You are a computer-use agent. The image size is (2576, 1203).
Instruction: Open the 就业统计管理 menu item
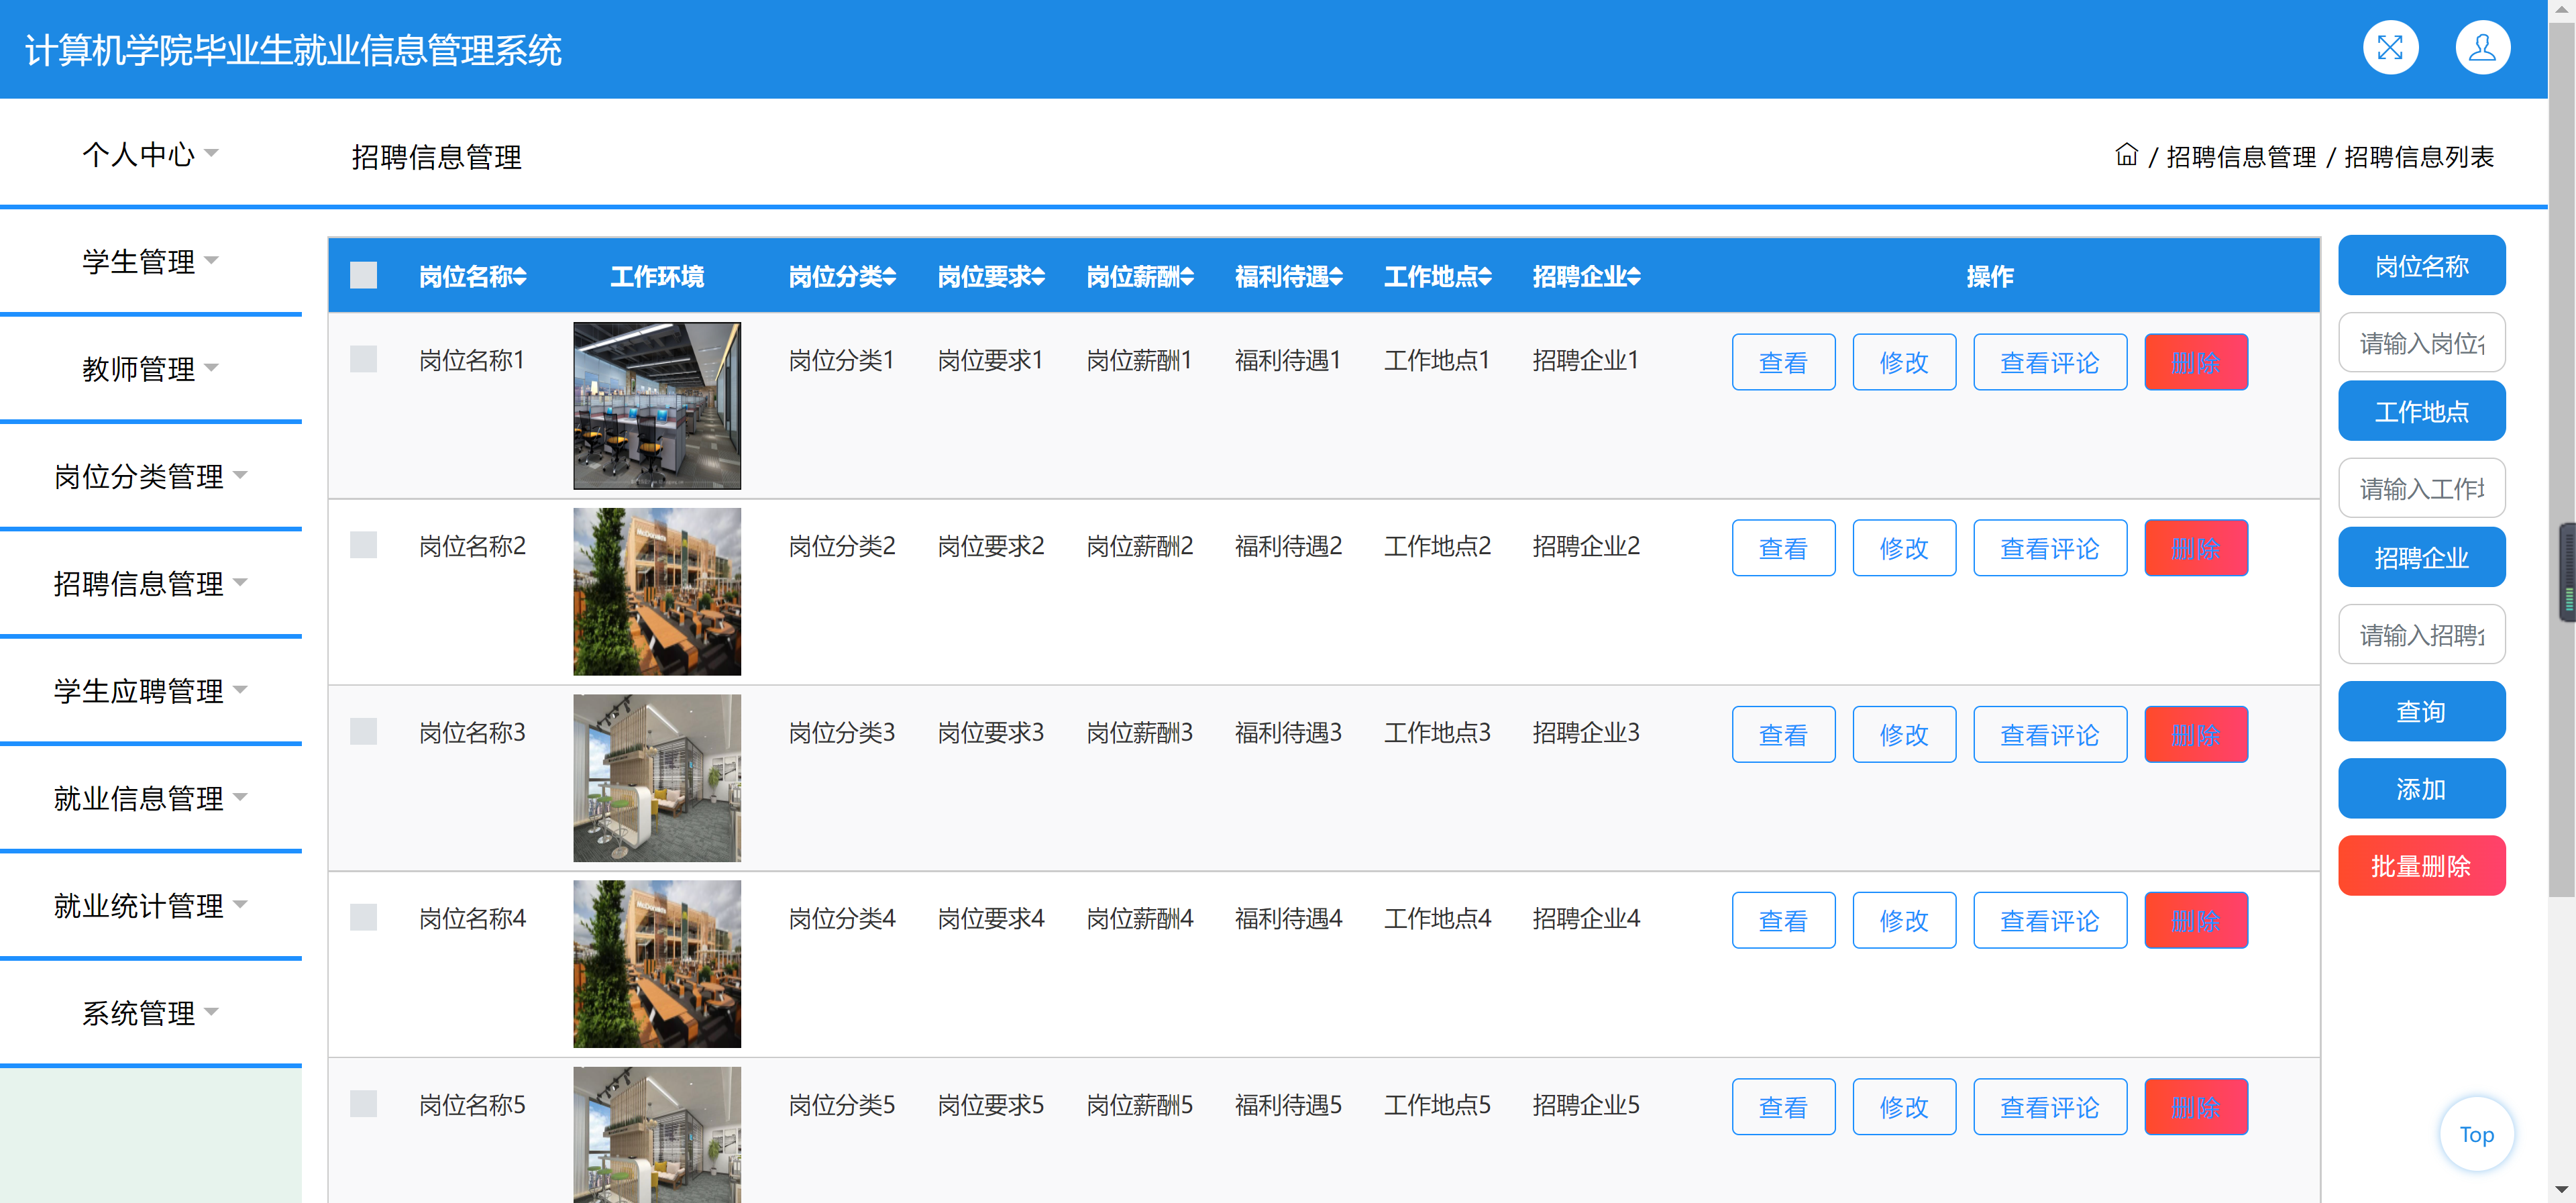coord(150,905)
